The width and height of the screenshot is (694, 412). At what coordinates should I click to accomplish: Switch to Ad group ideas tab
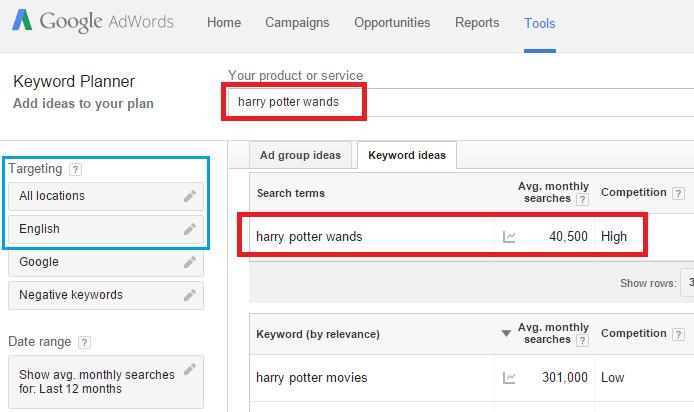300,155
